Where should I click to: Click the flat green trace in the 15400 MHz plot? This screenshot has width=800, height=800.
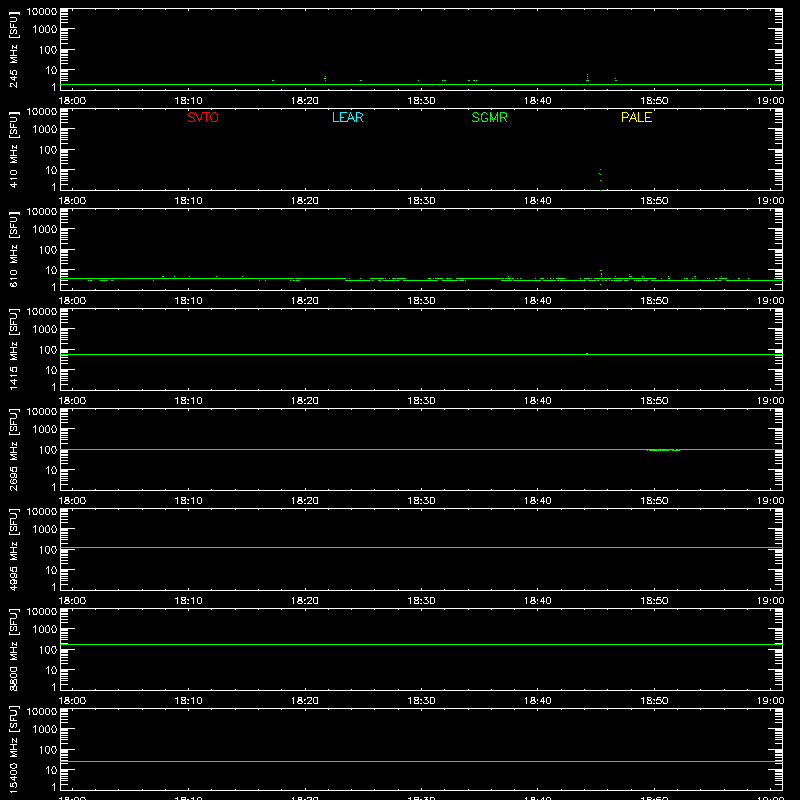coord(421,761)
